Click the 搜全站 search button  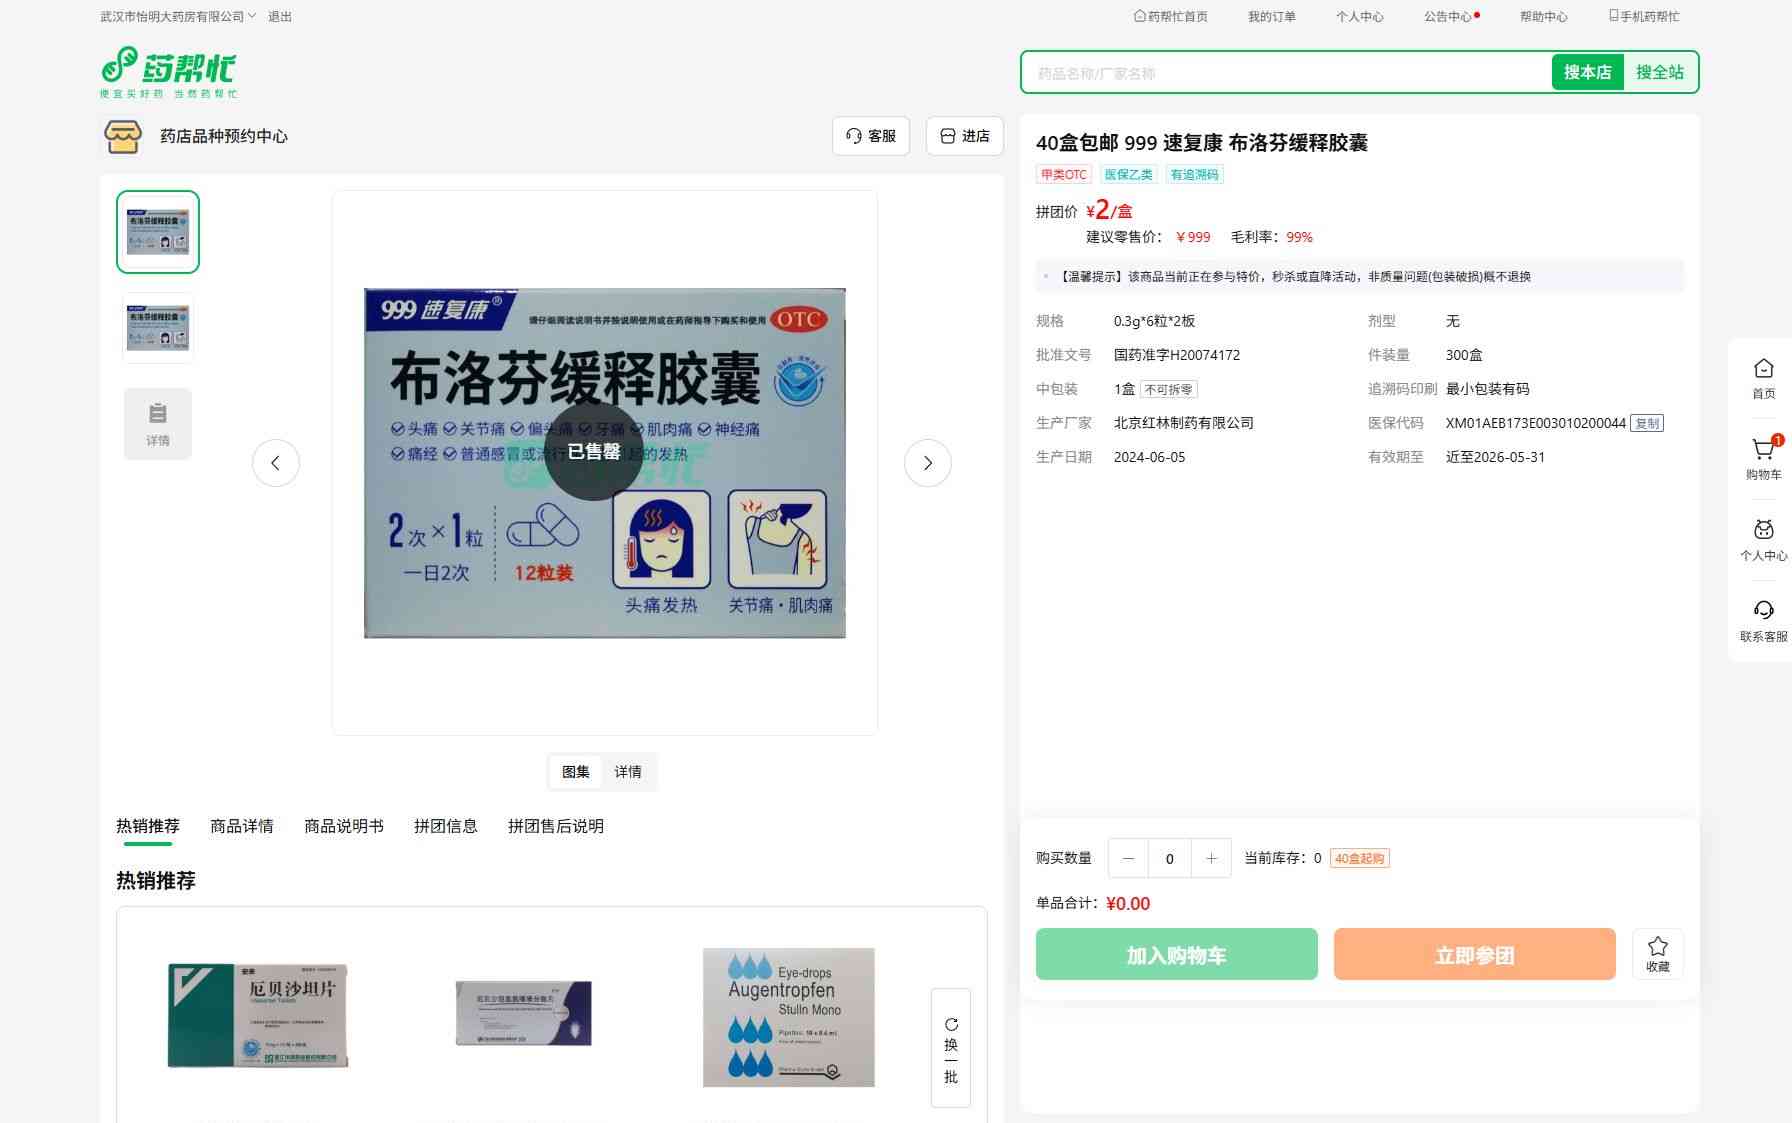coord(1659,72)
